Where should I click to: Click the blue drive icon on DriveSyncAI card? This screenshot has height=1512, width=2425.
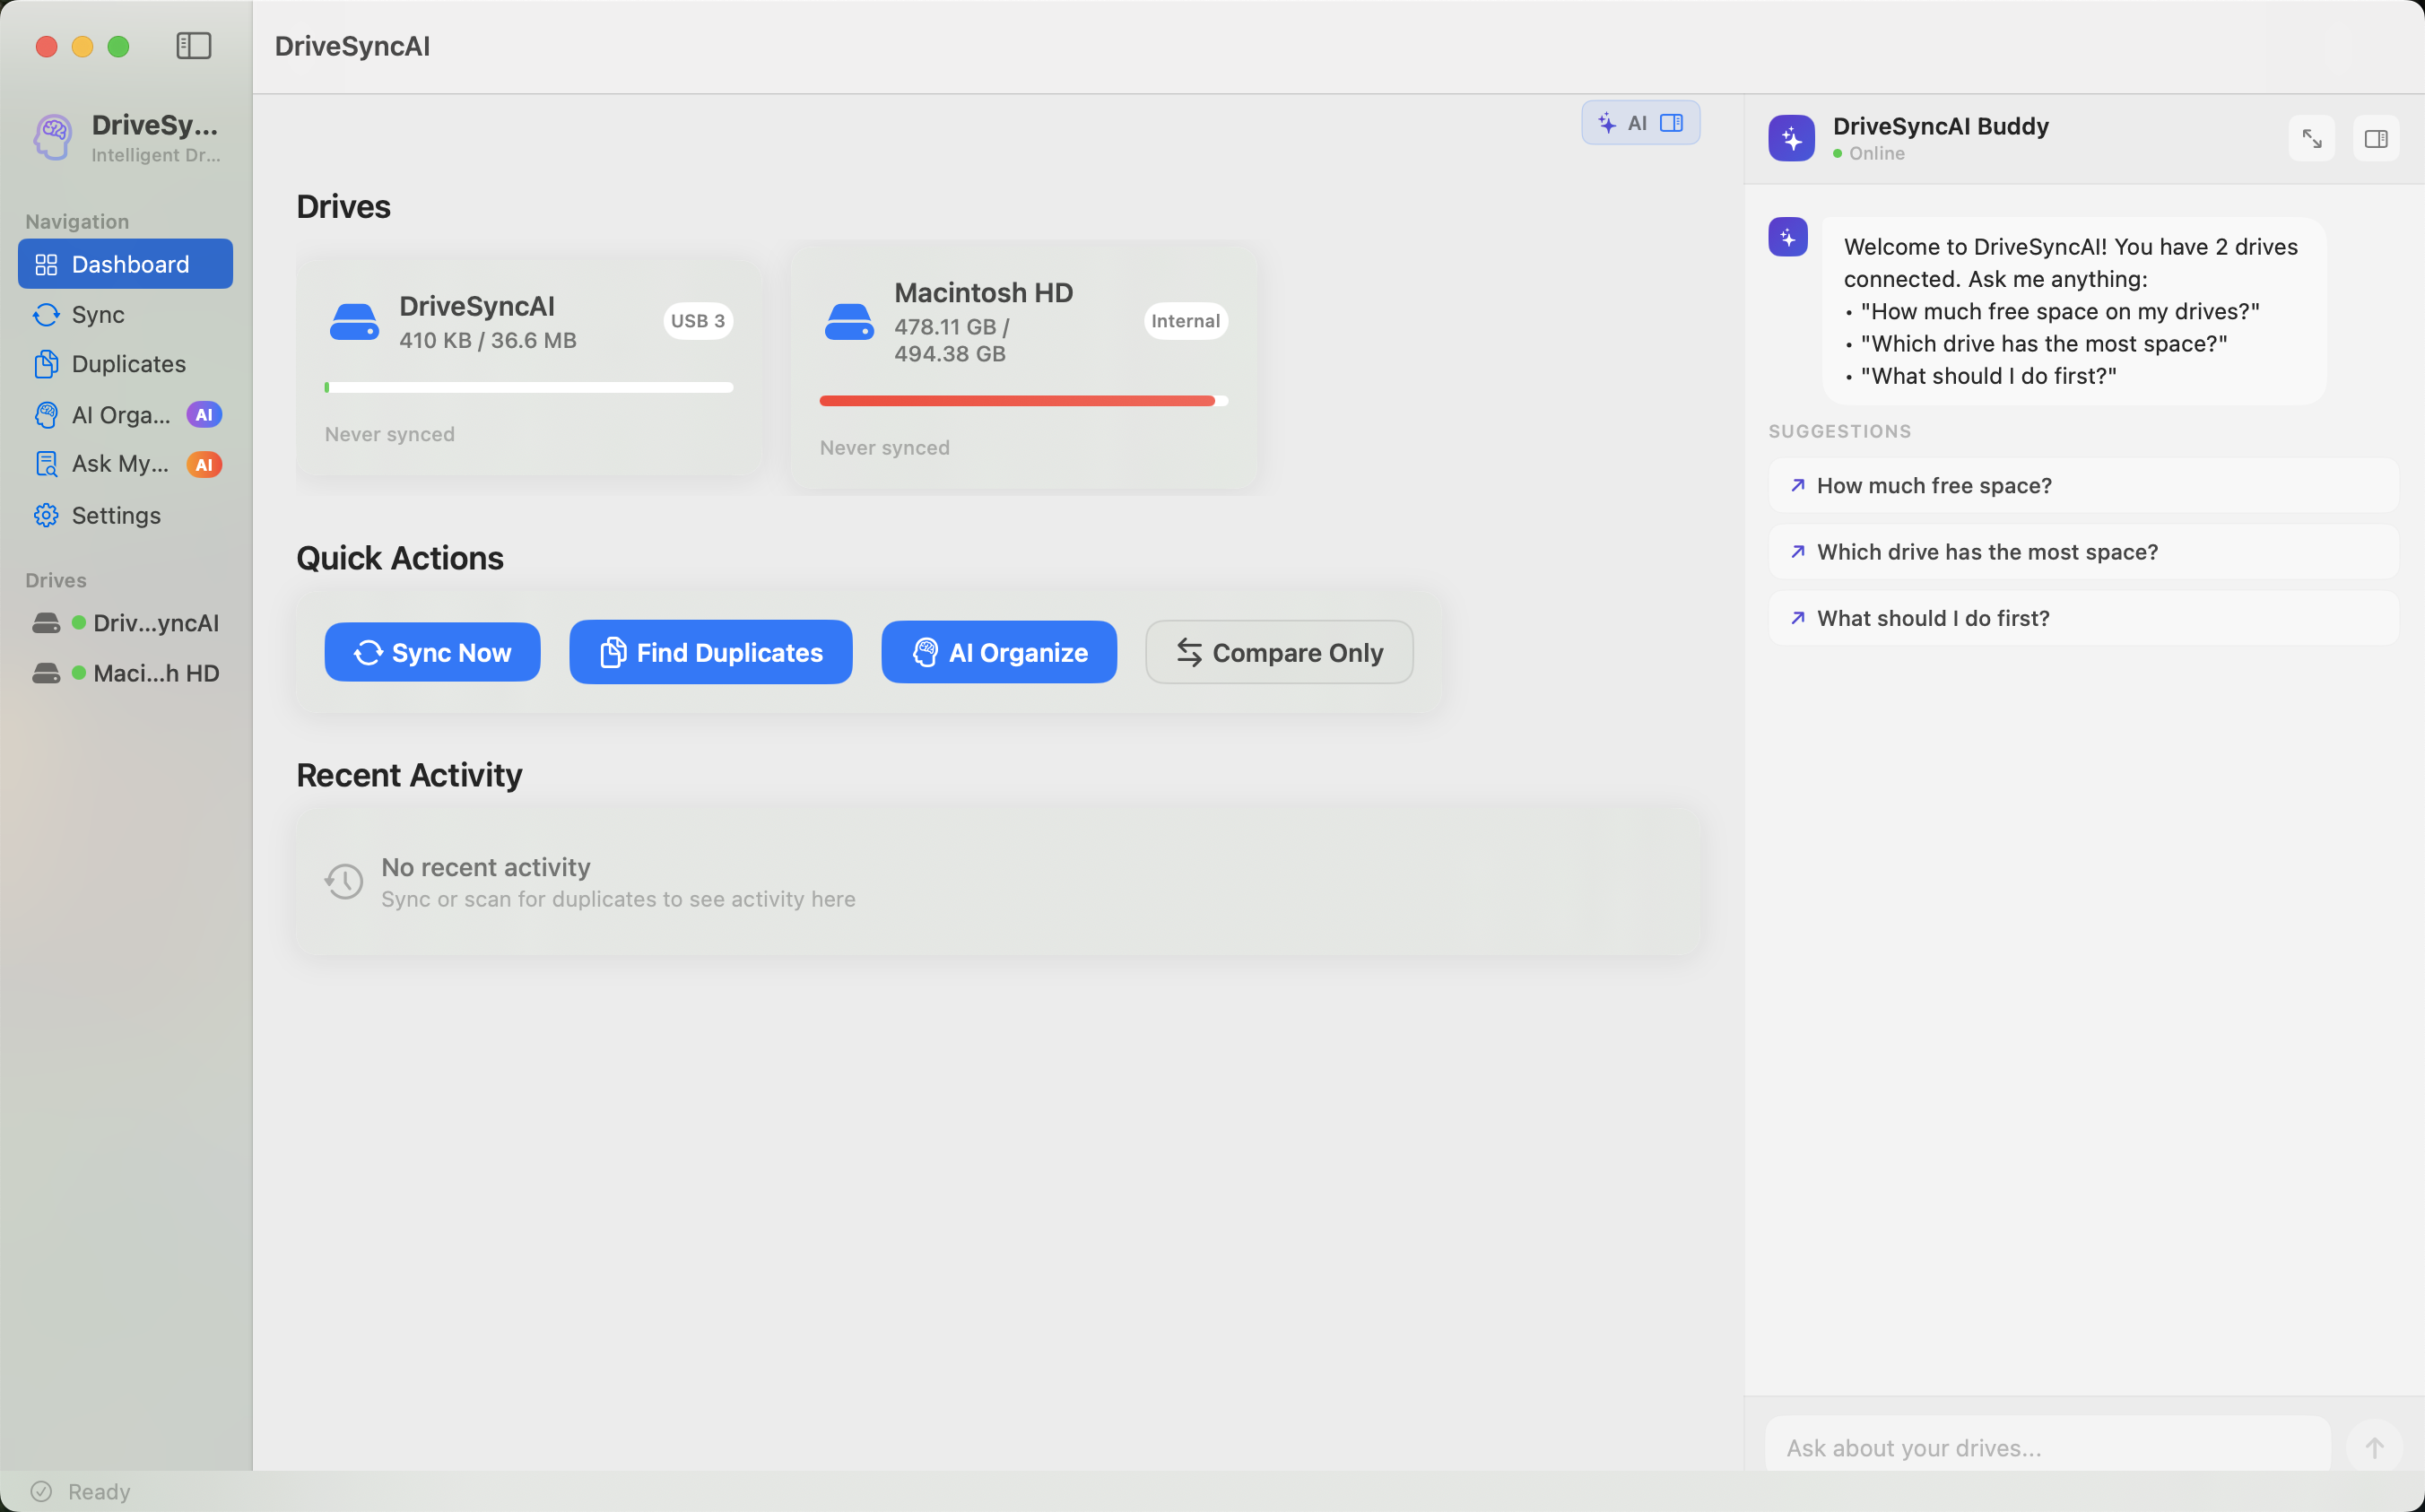(x=354, y=322)
